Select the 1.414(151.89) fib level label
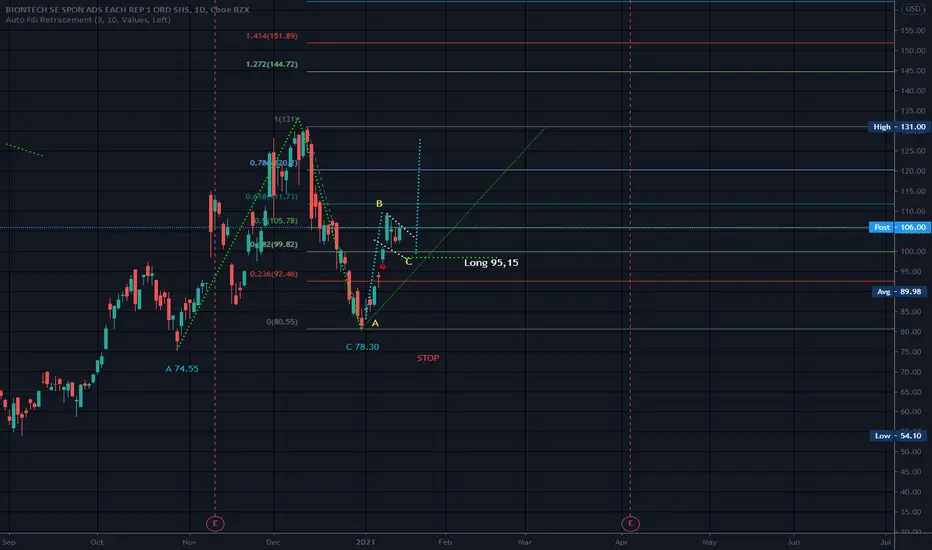 (272, 36)
